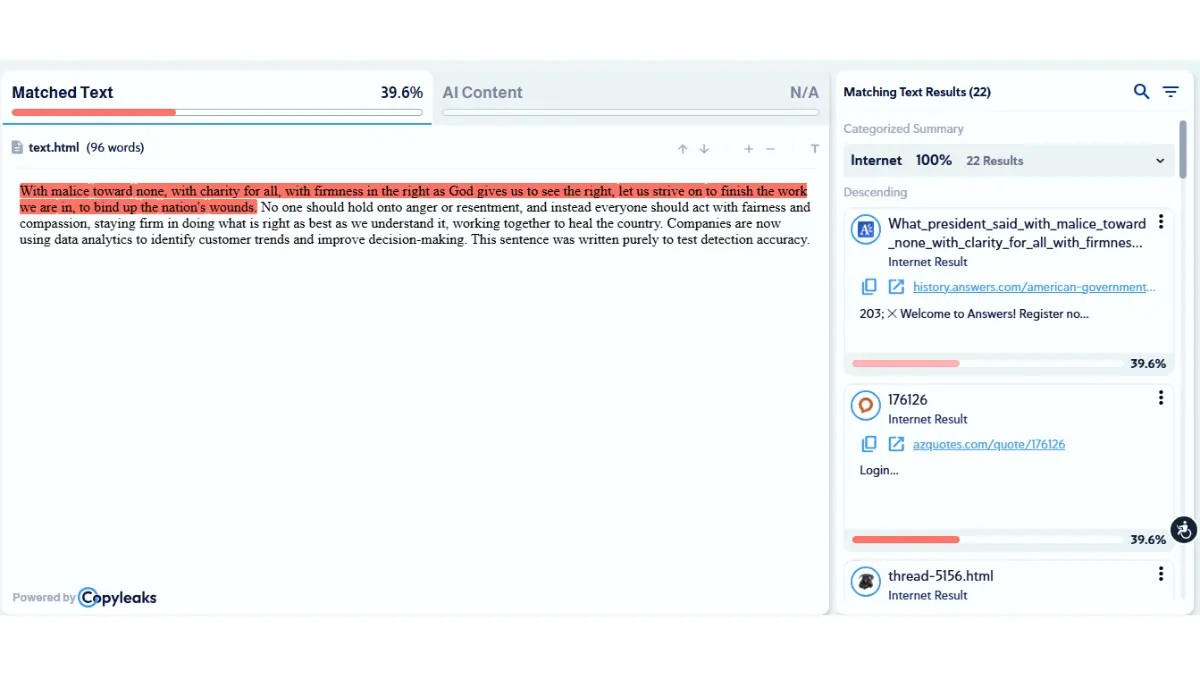The image size is (1200, 675).
Task: Click the document icon beside text.html
Action: [x=17, y=147]
